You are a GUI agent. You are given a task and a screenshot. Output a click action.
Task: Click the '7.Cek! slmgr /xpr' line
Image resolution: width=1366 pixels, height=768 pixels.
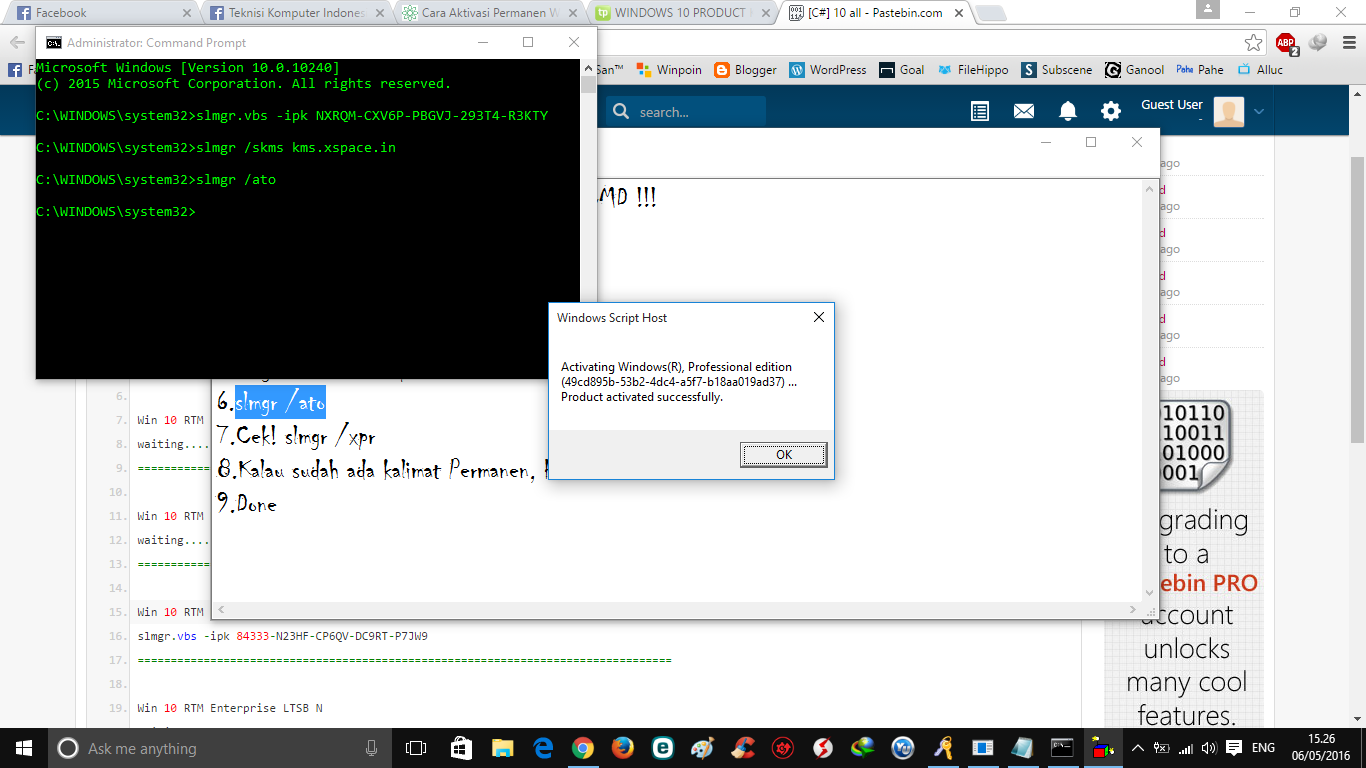(297, 437)
